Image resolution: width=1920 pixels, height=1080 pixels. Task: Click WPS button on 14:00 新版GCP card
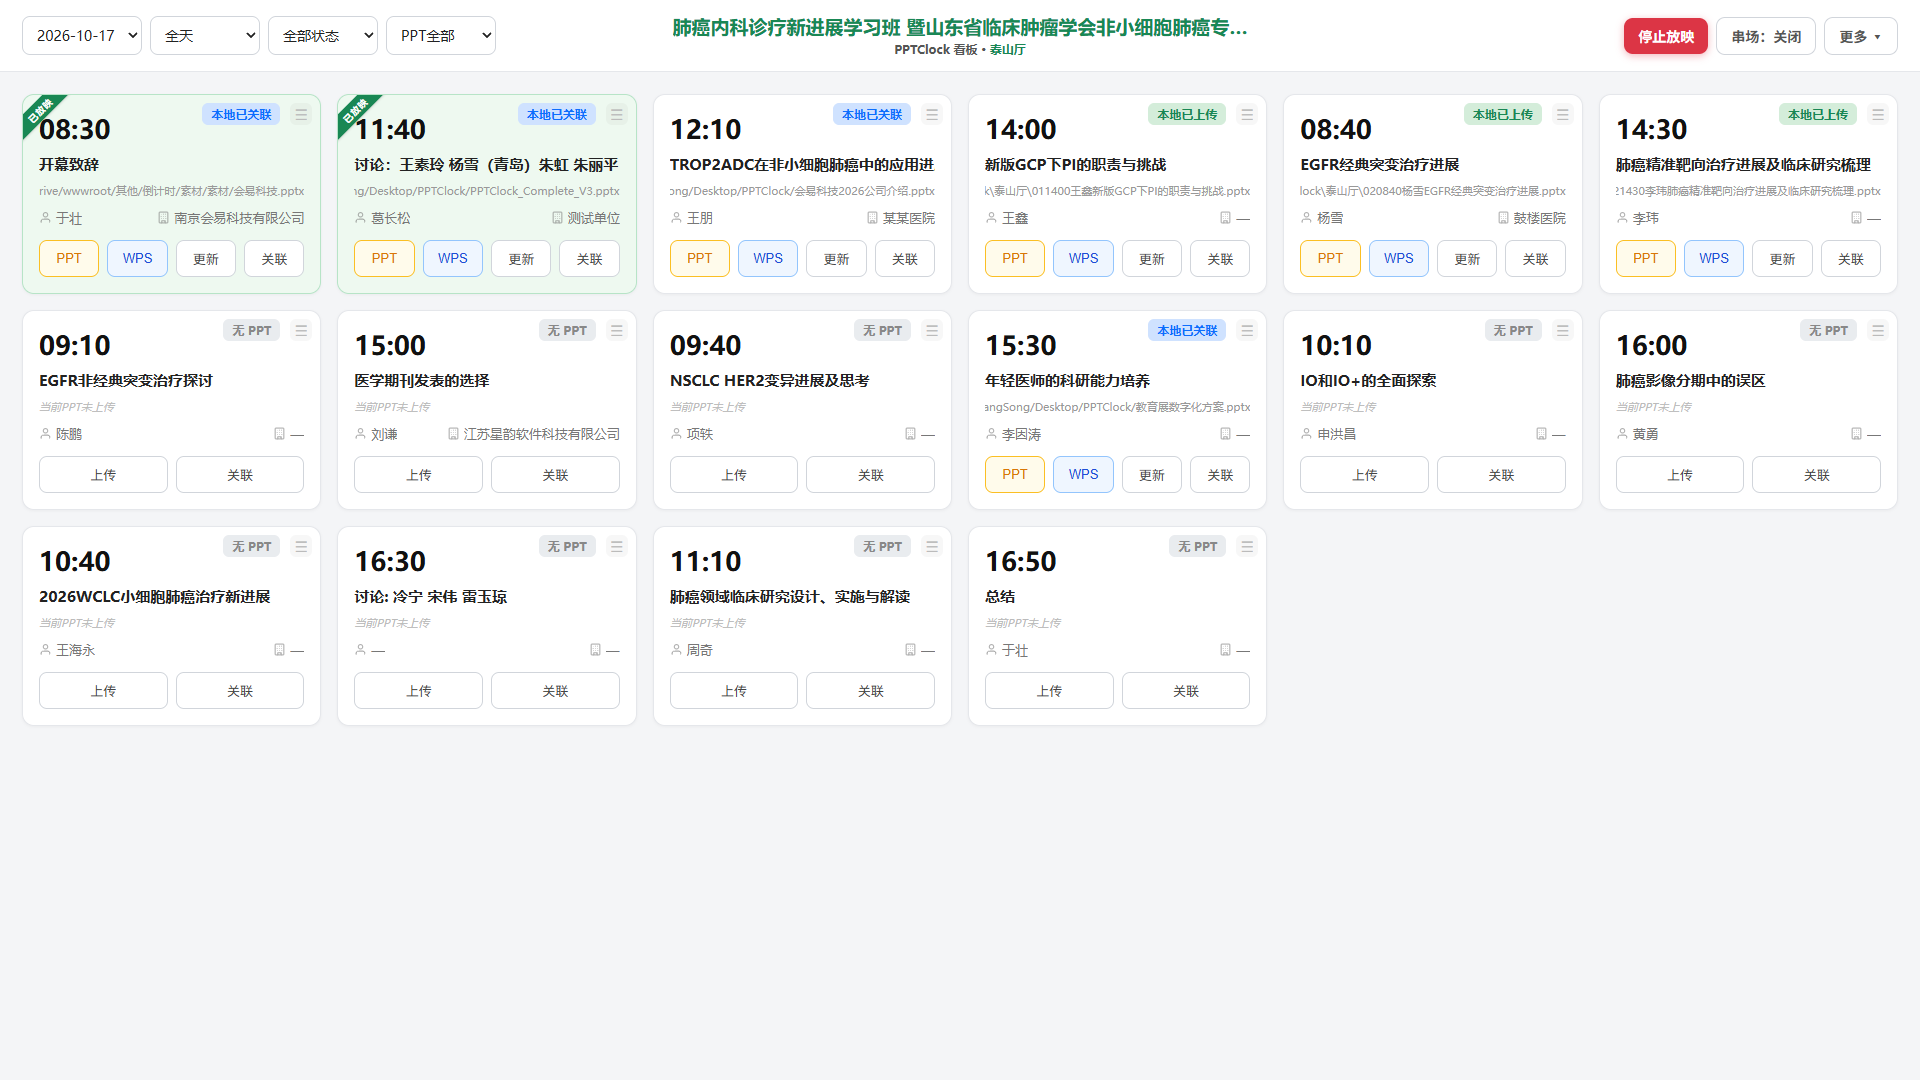1083,259
